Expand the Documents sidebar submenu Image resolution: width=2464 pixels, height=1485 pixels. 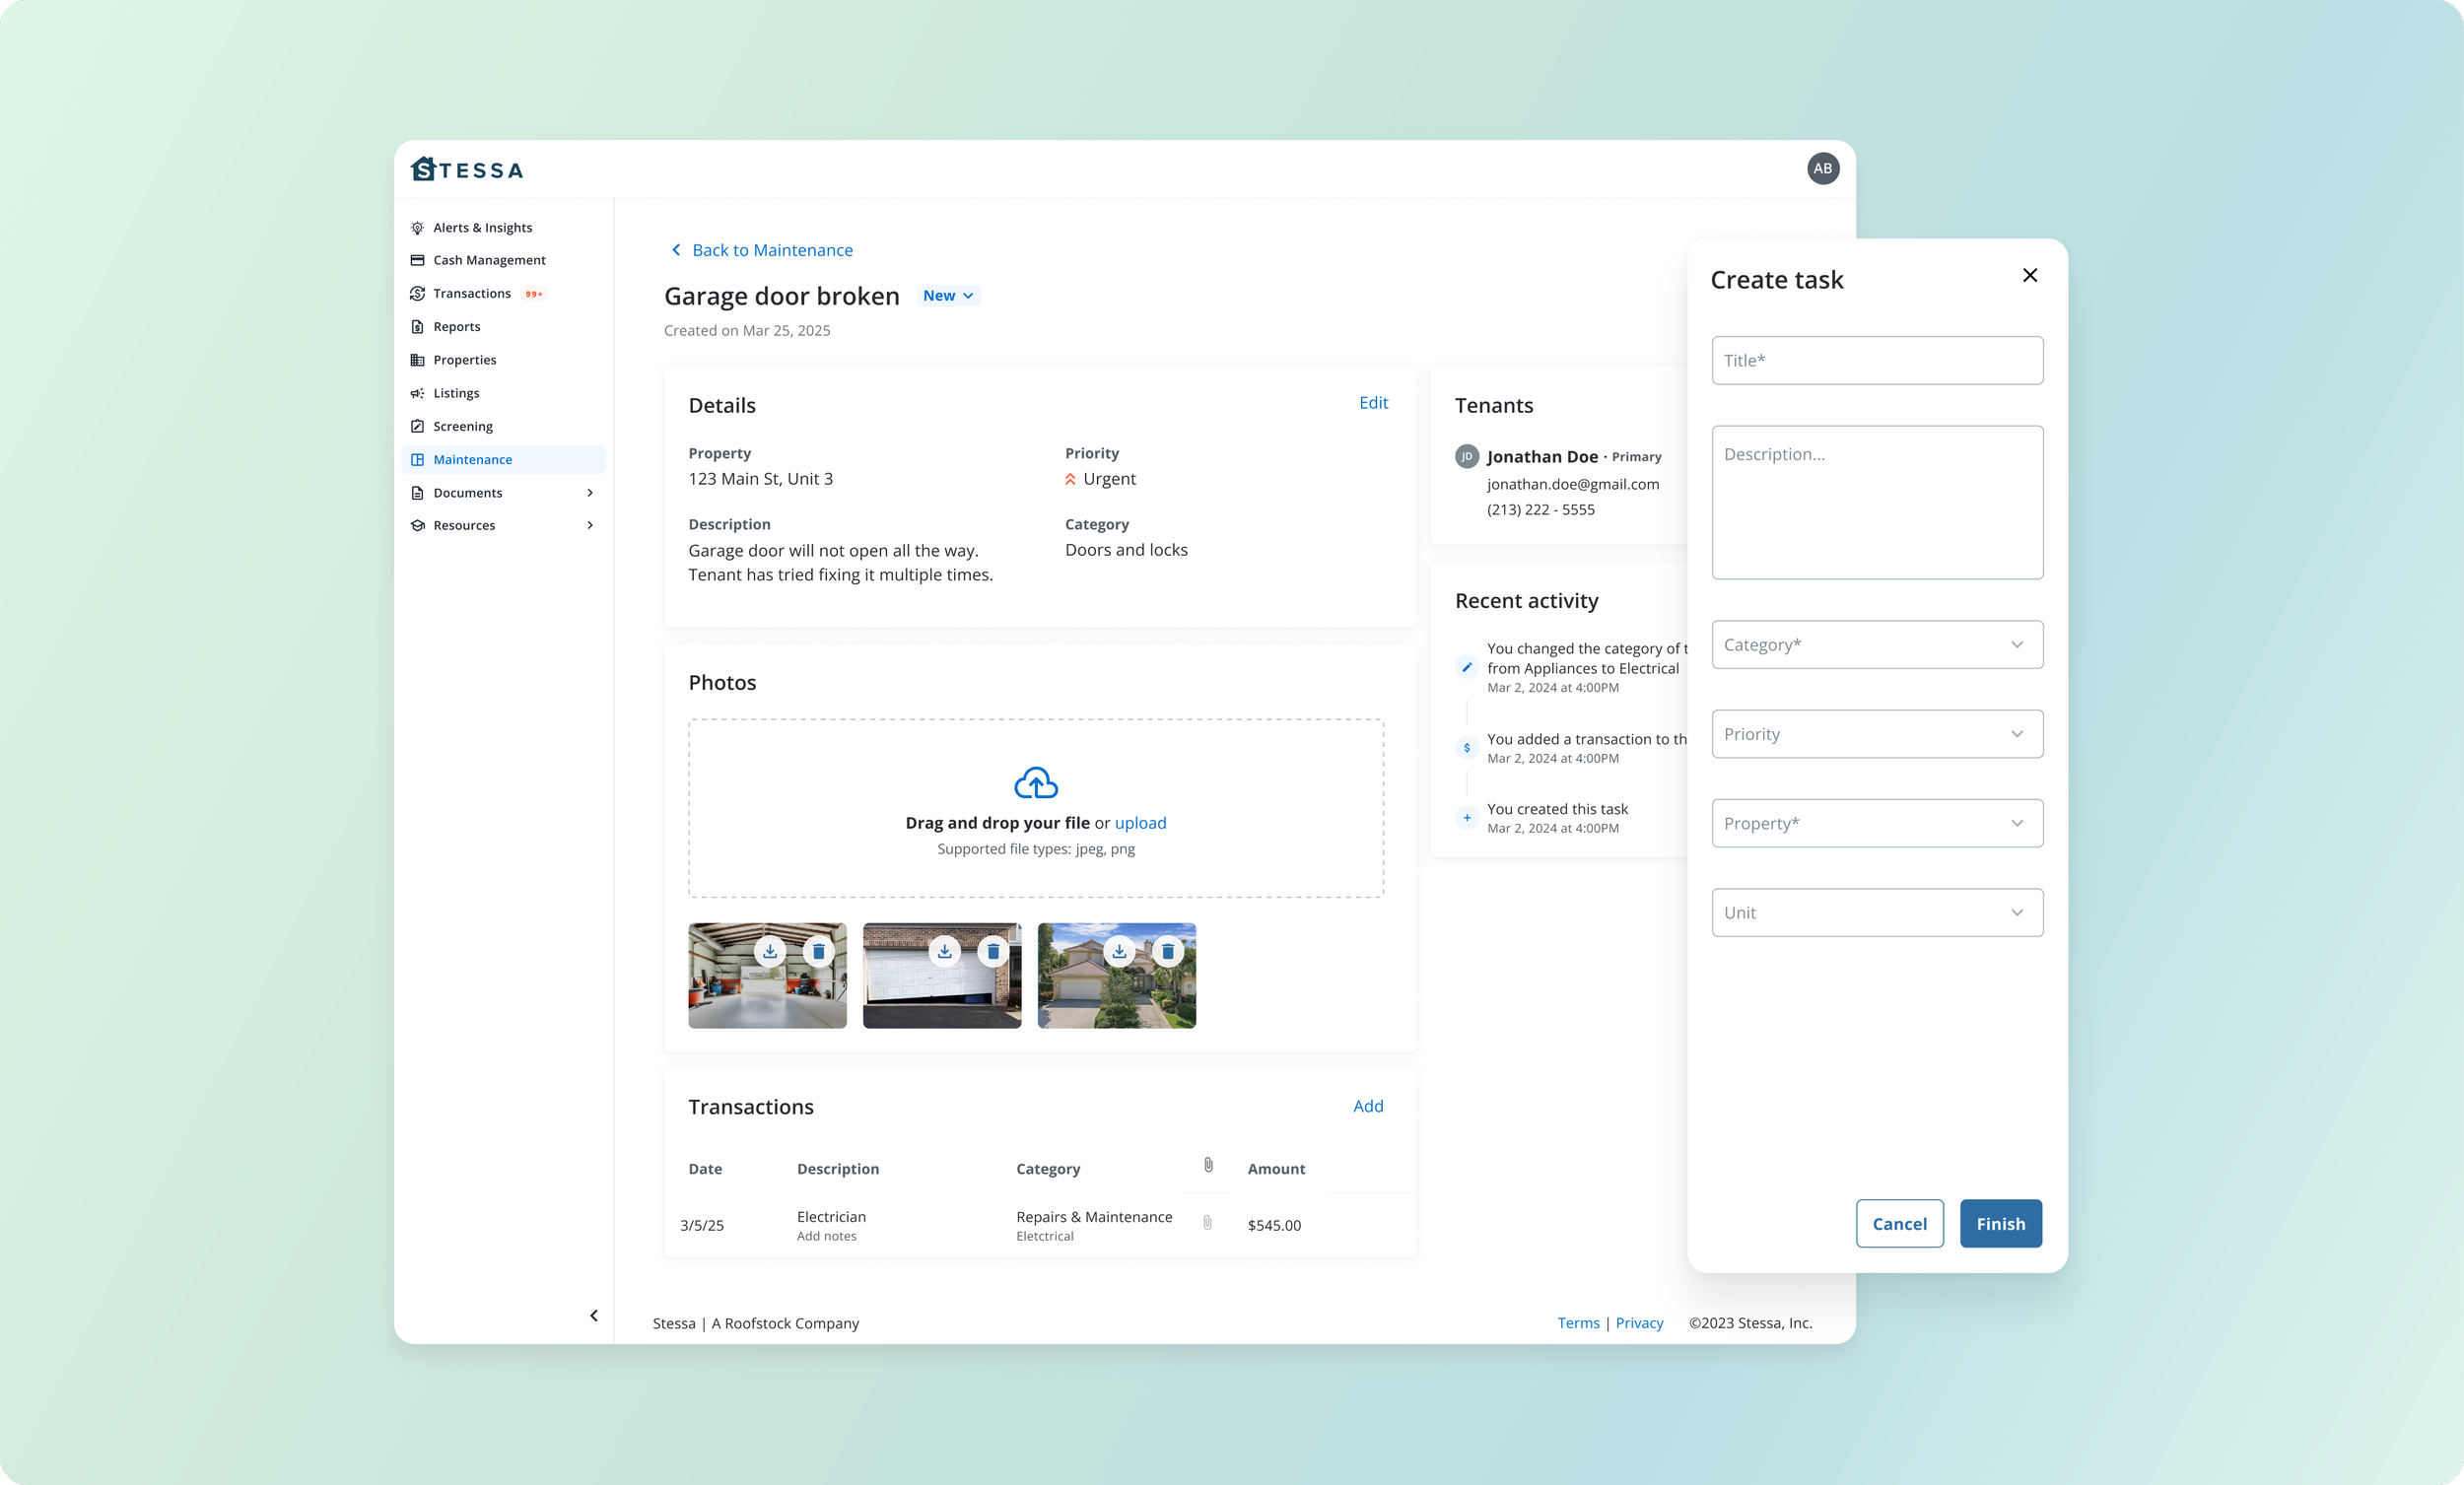(x=590, y=493)
